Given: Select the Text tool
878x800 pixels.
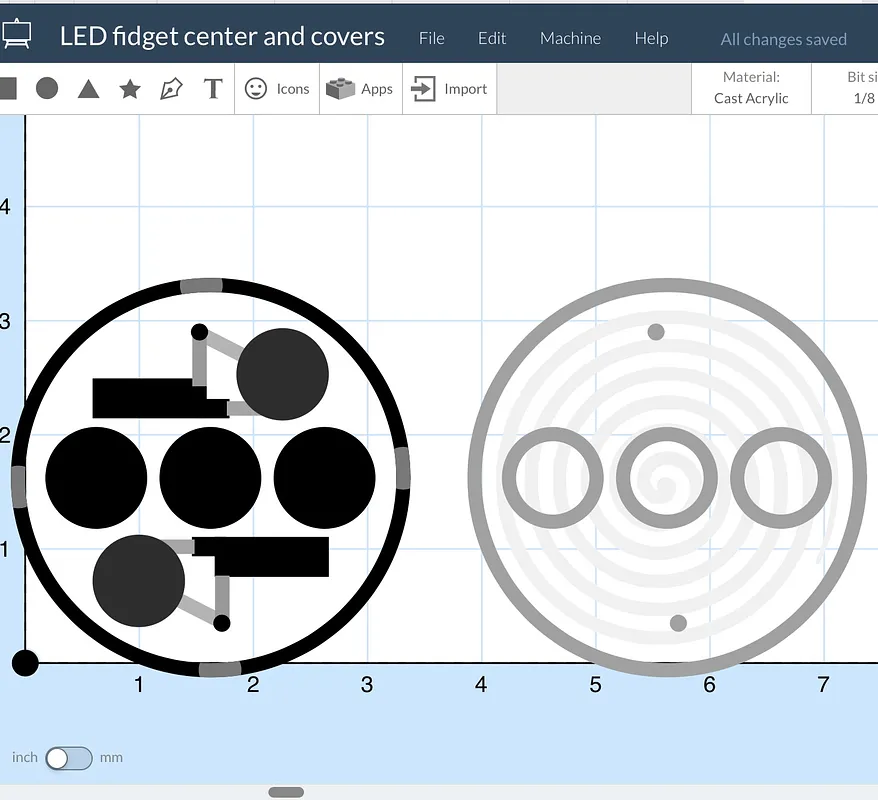Looking at the screenshot, I should (212, 89).
